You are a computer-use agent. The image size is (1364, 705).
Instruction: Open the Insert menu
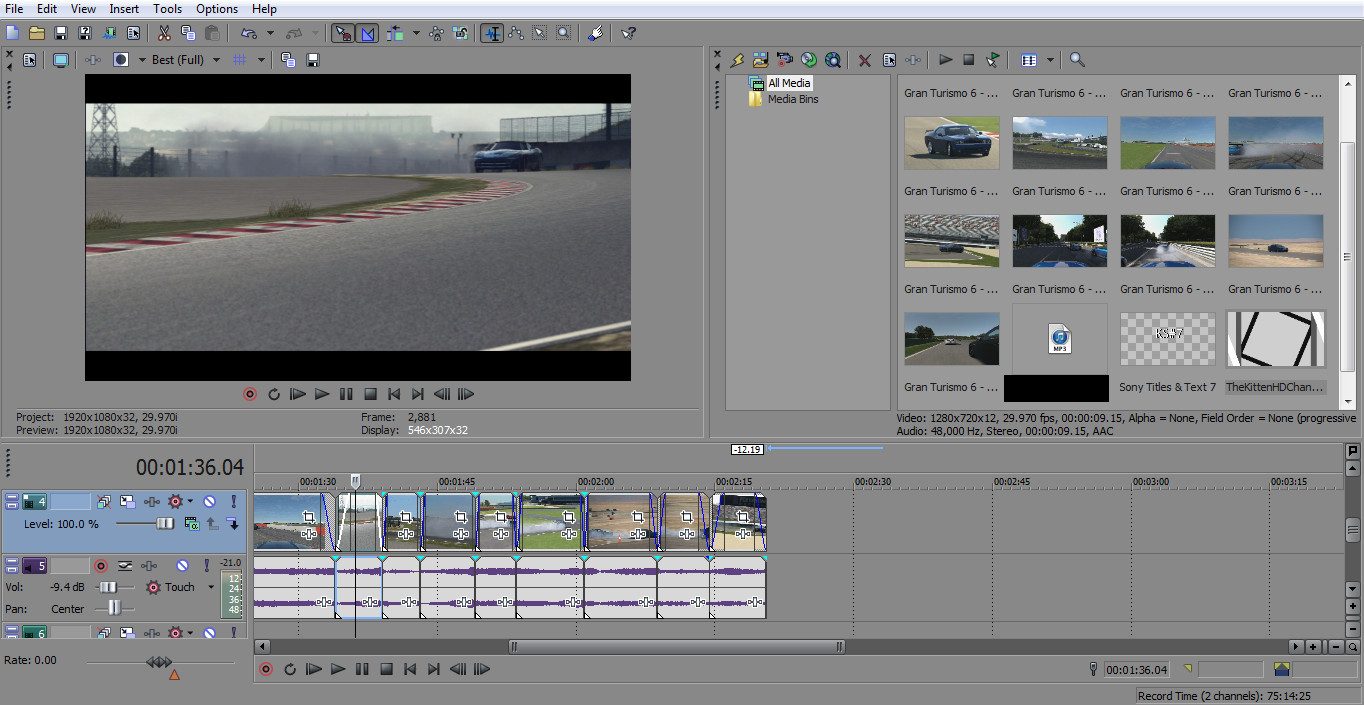(x=124, y=9)
